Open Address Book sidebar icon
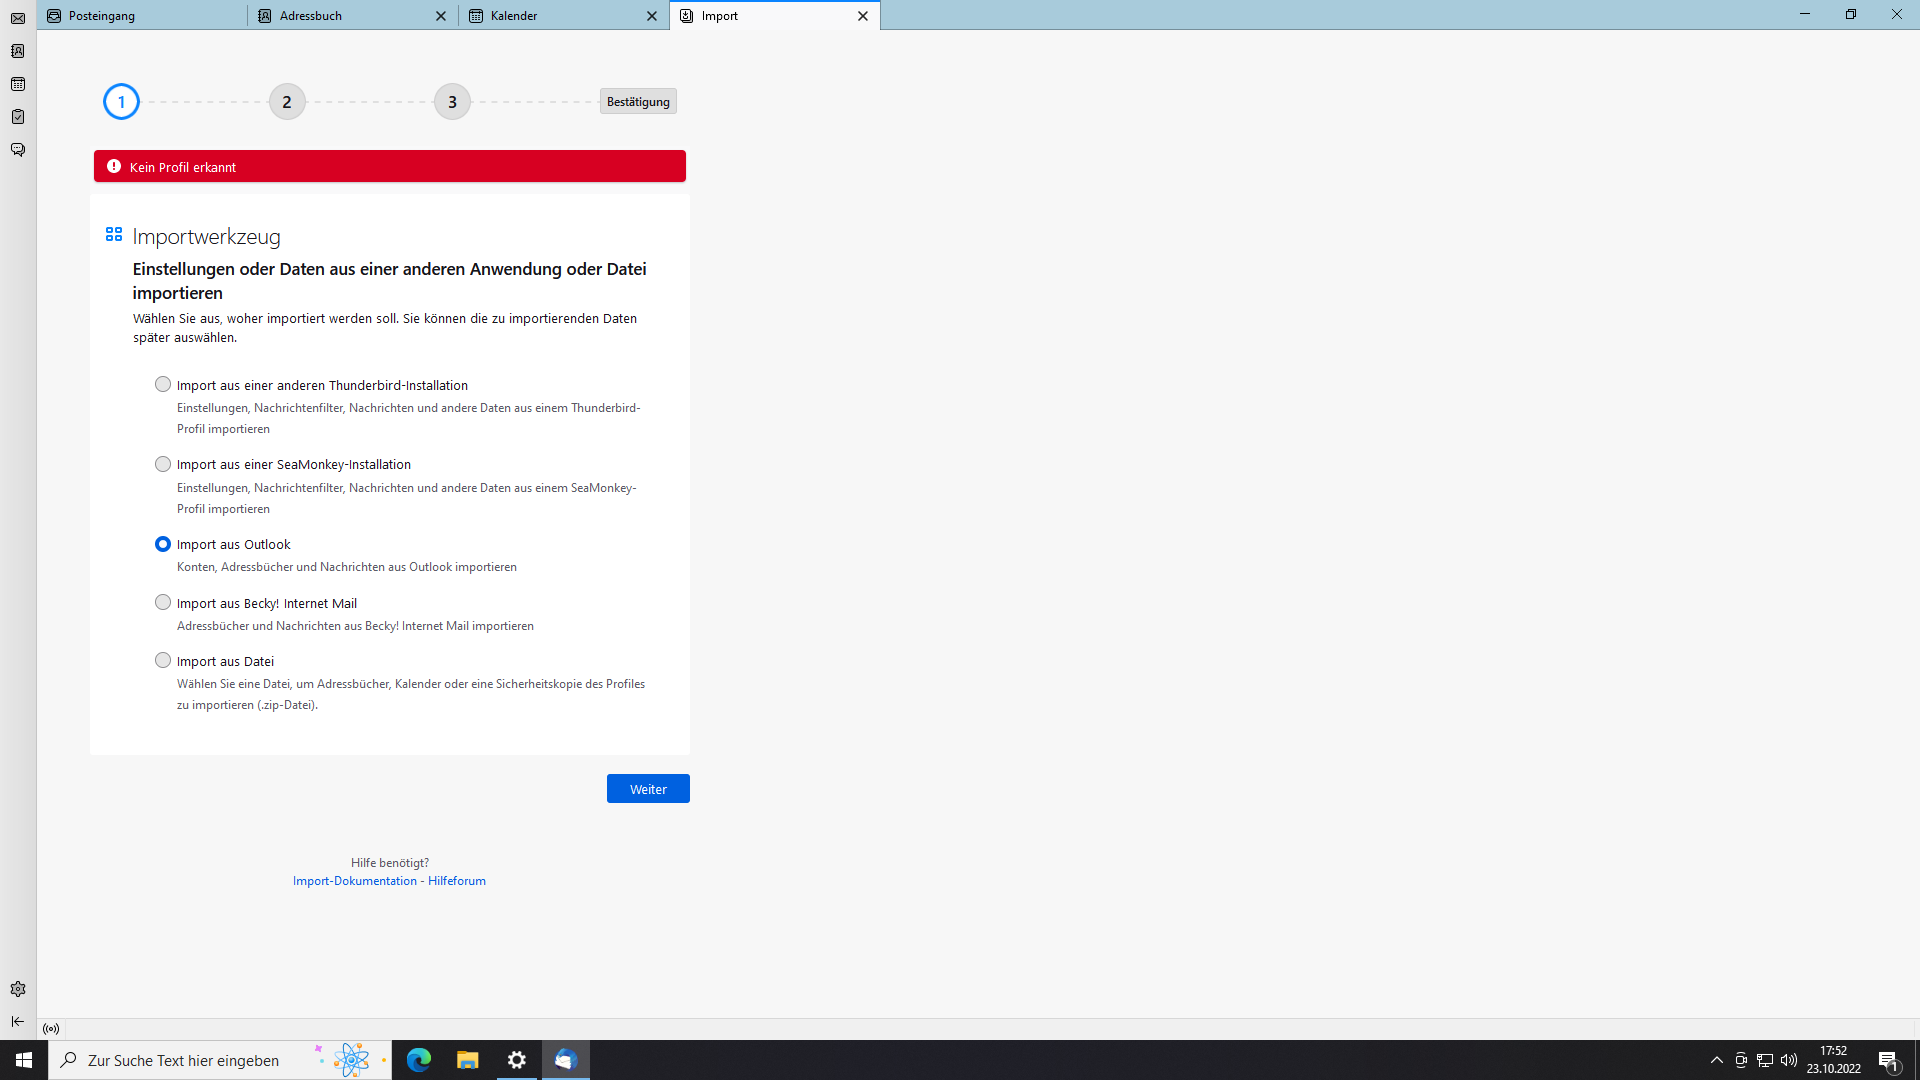Viewport: 1920px width, 1080px height. click(18, 51)
